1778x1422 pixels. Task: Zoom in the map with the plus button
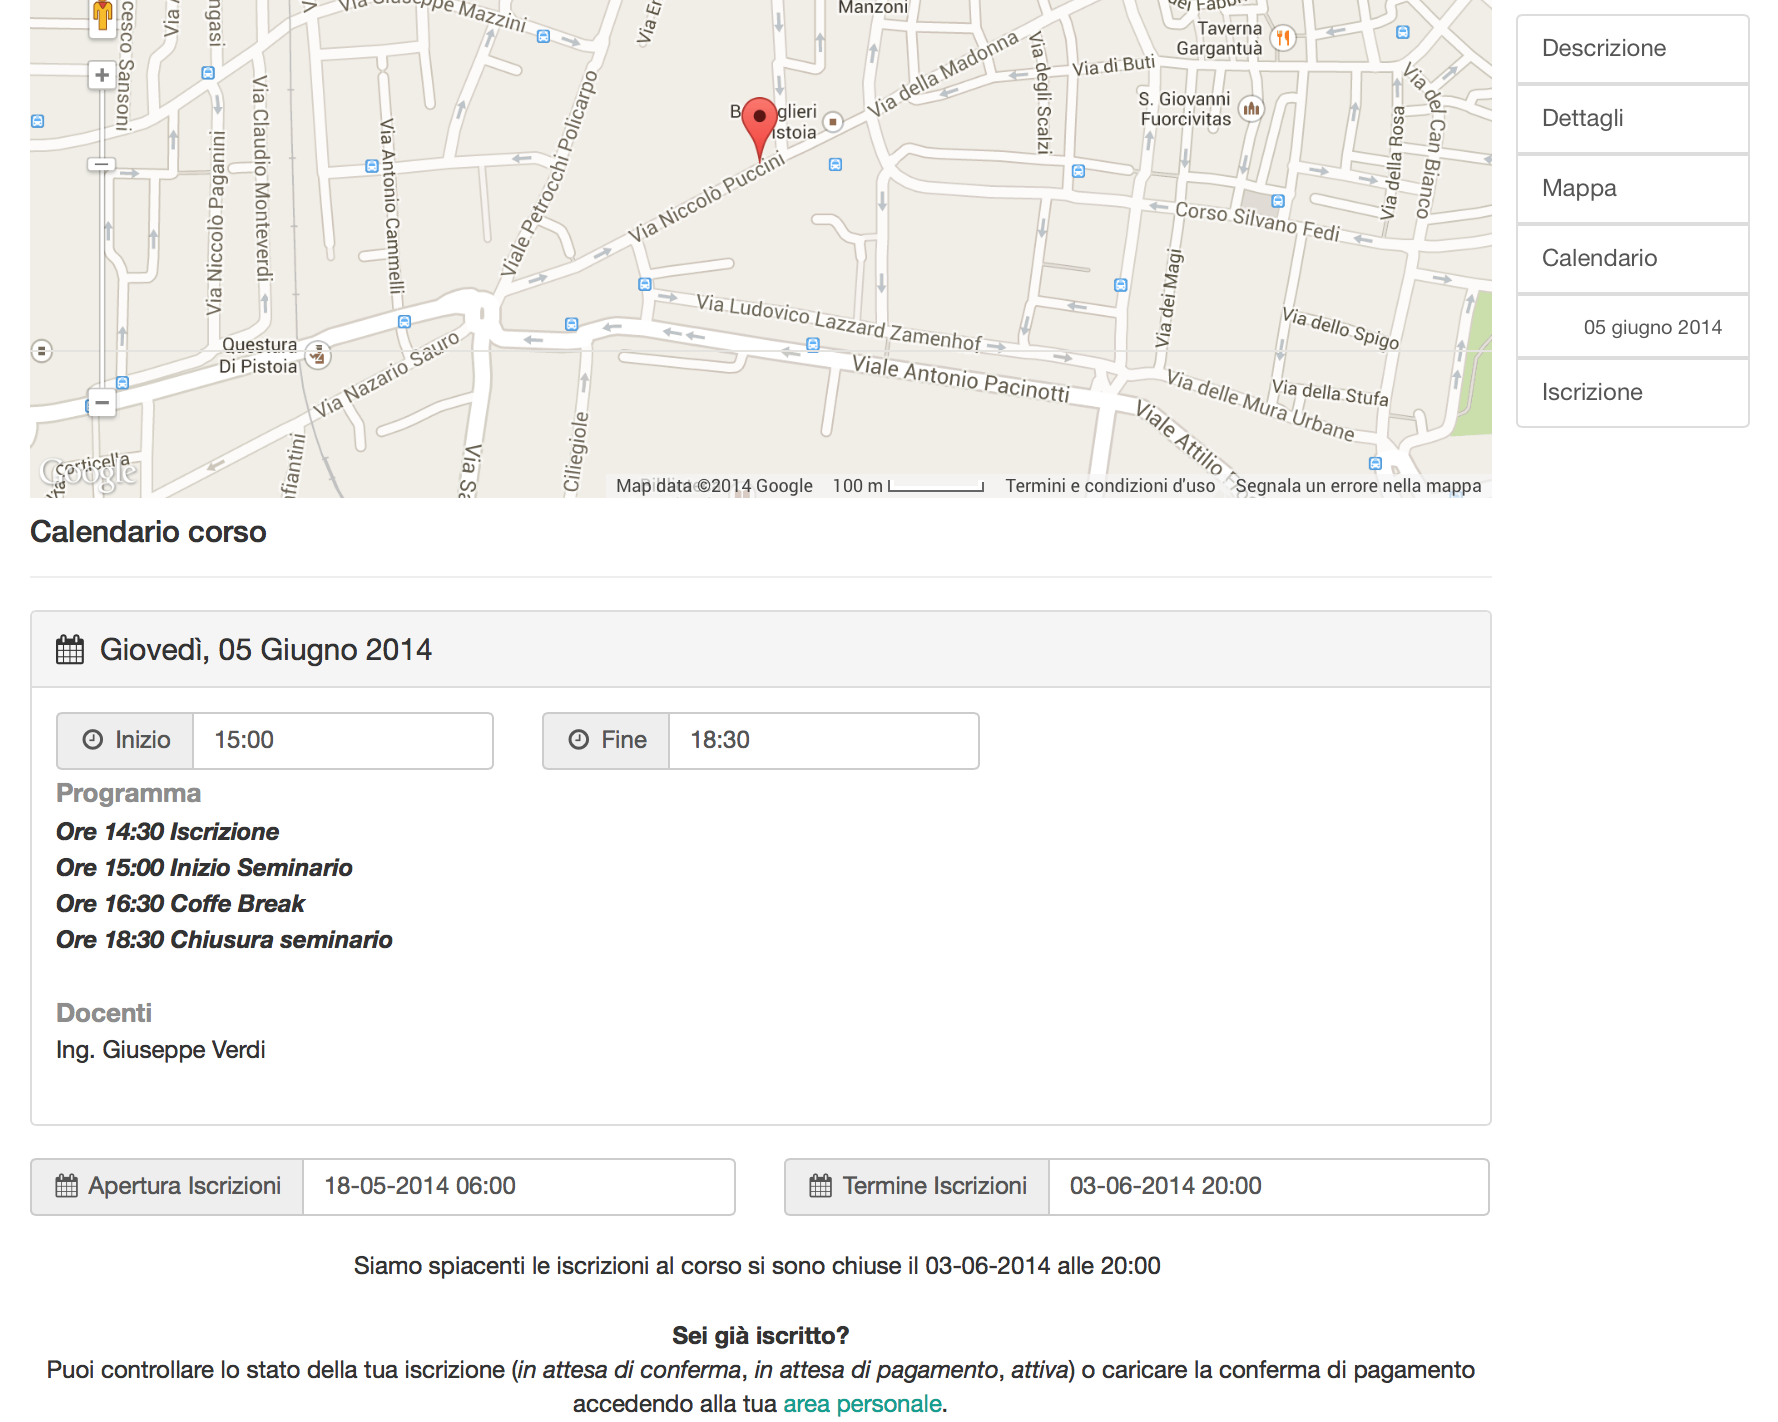(101, 75)
